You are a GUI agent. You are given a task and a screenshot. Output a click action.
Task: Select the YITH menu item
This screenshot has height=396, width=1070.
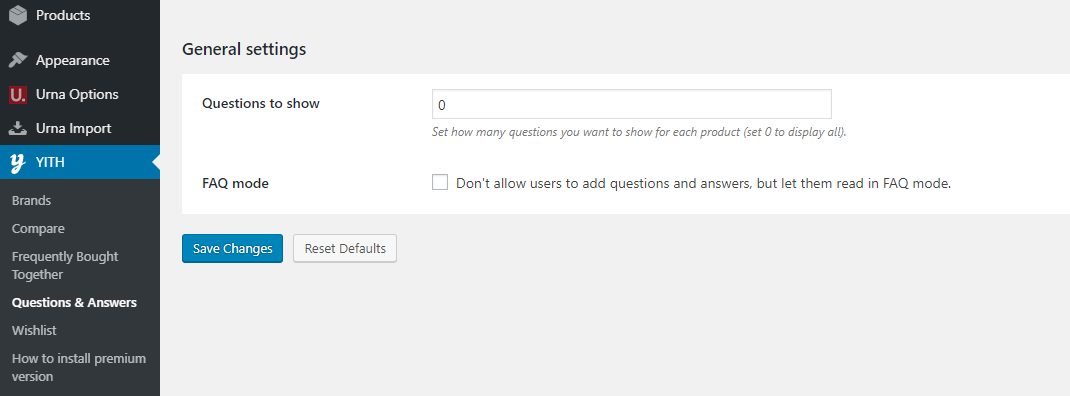click(x=80, y=162)
